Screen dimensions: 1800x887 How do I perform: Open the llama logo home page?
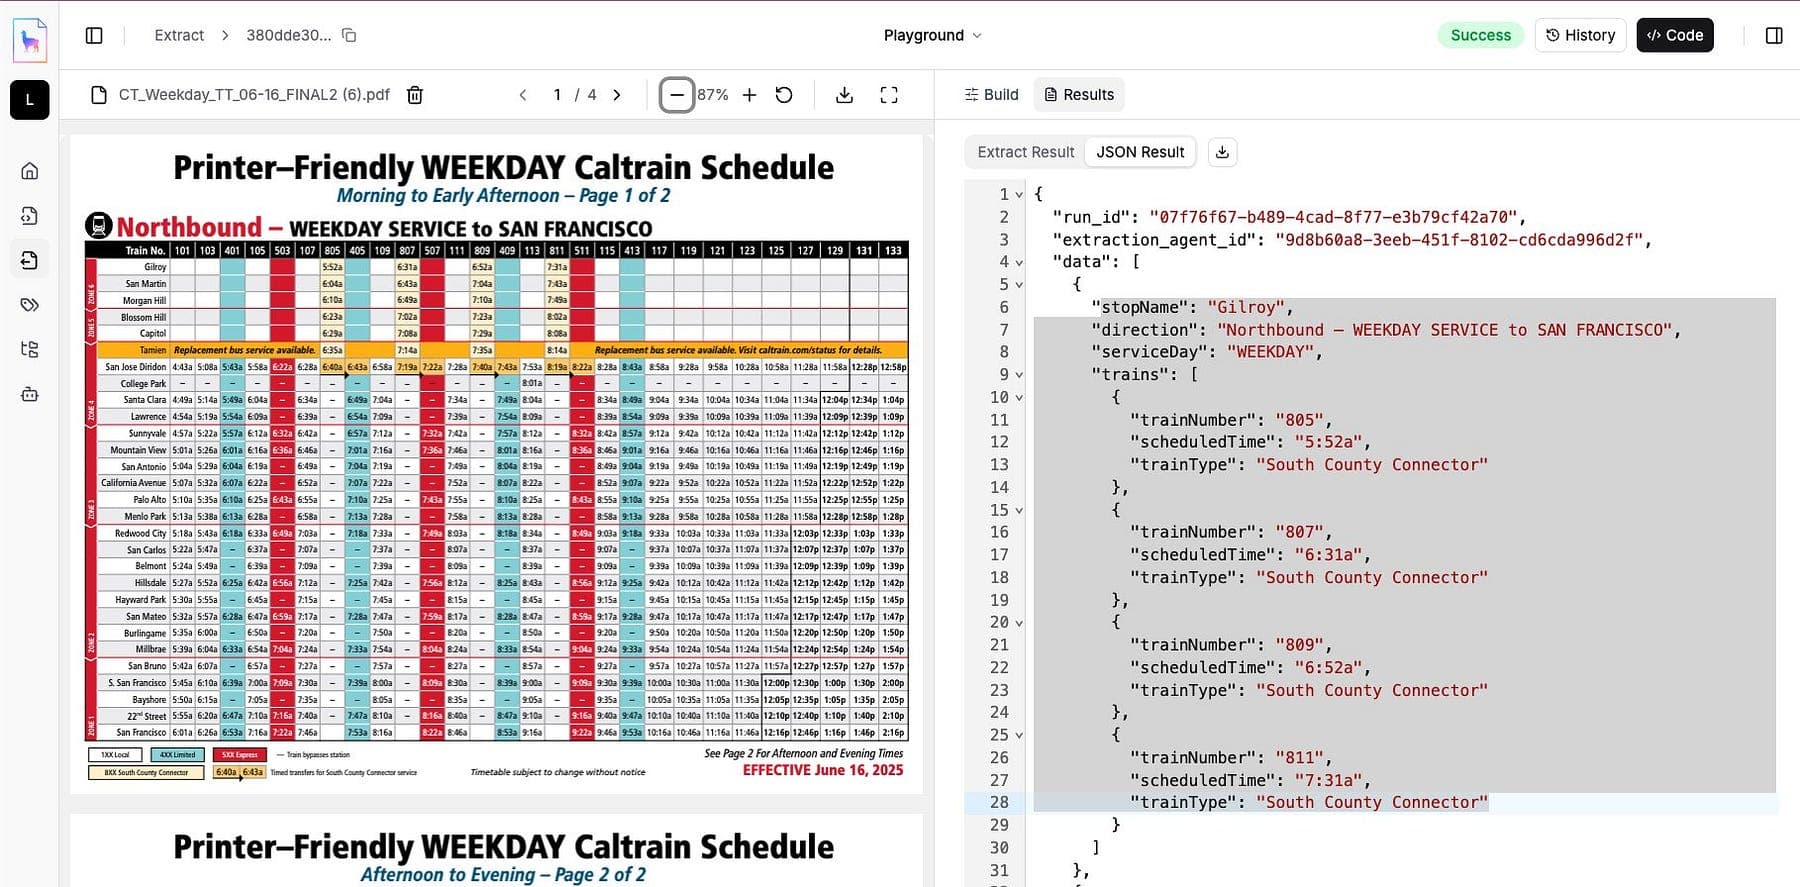pyautogui.click(x=30, y=40)
